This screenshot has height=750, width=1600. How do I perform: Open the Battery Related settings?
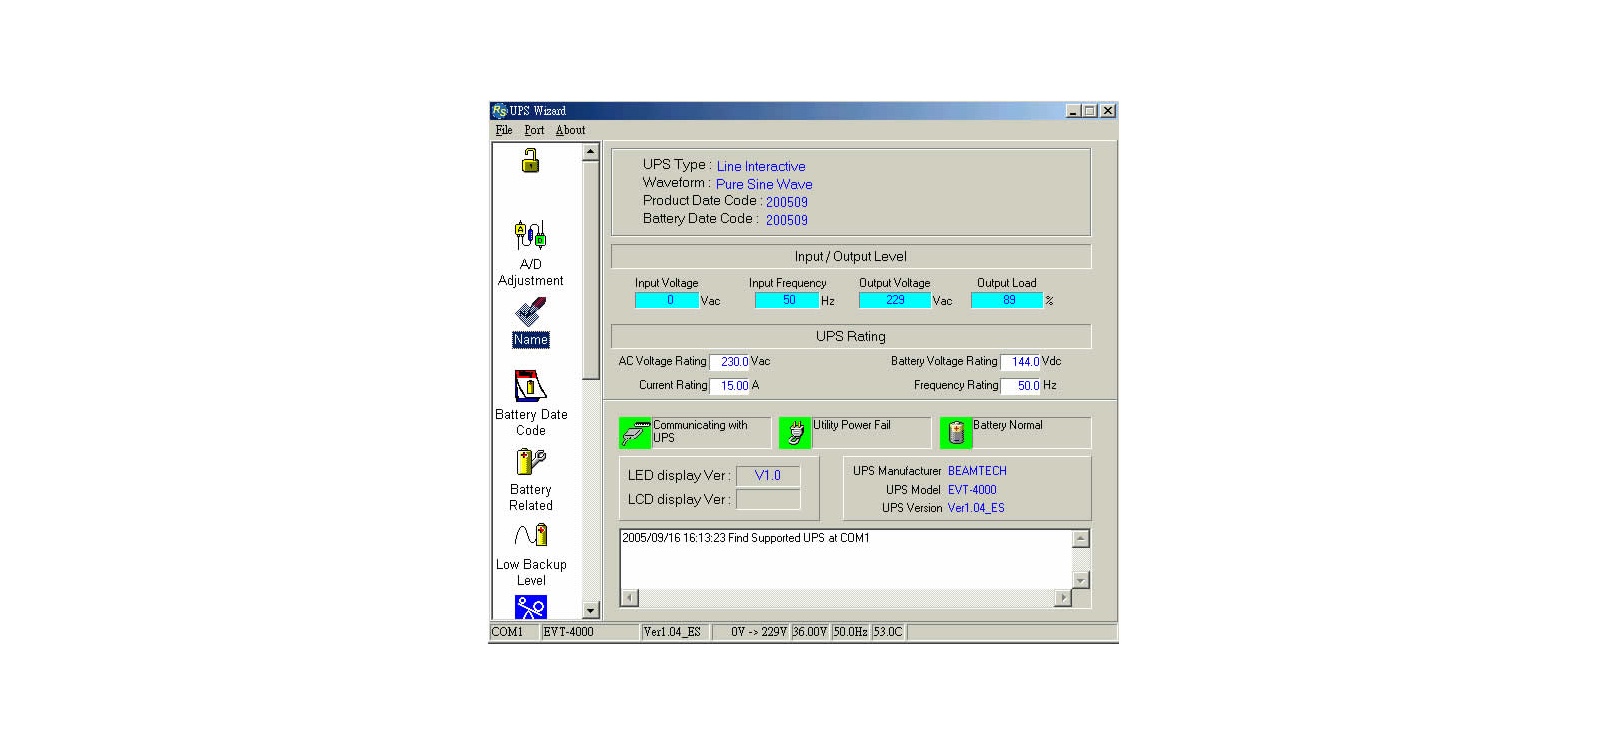pos(530,462)
